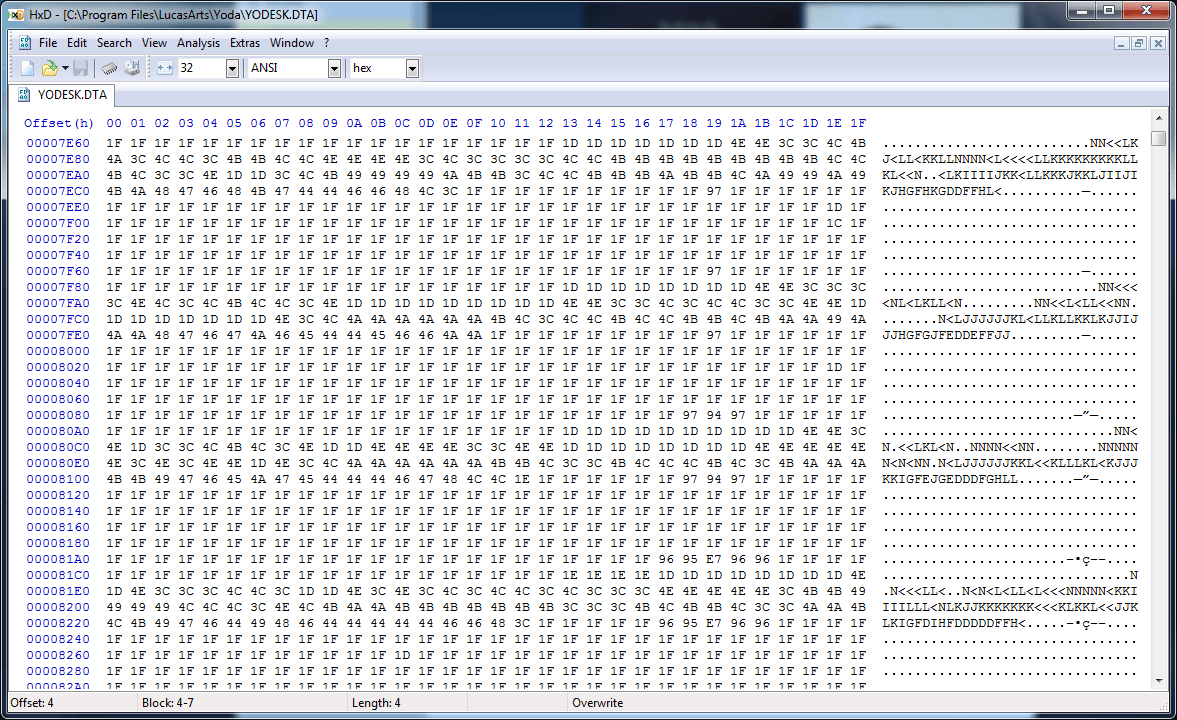
Task: Open the ? help menu
Action: 326,43
